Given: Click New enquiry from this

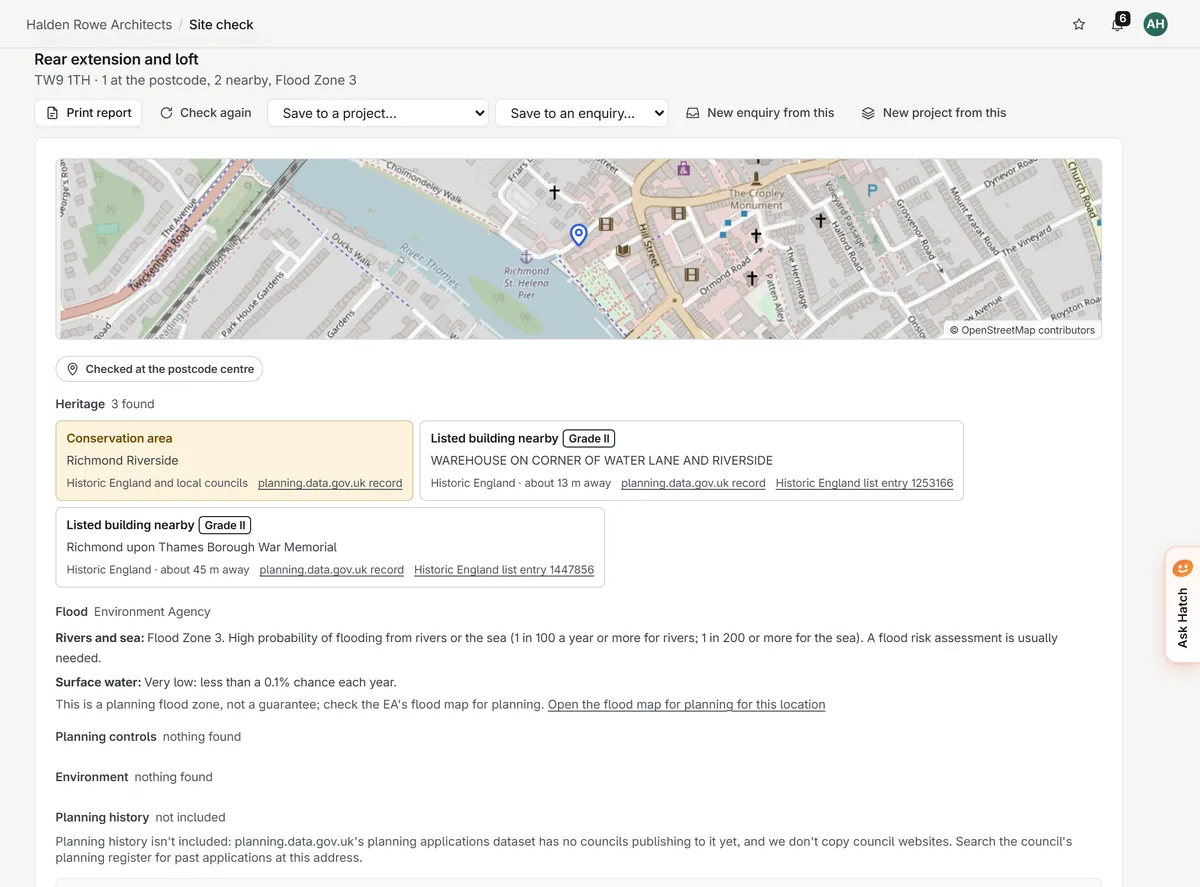Looking at the screenshot, I should pos(760,113).
